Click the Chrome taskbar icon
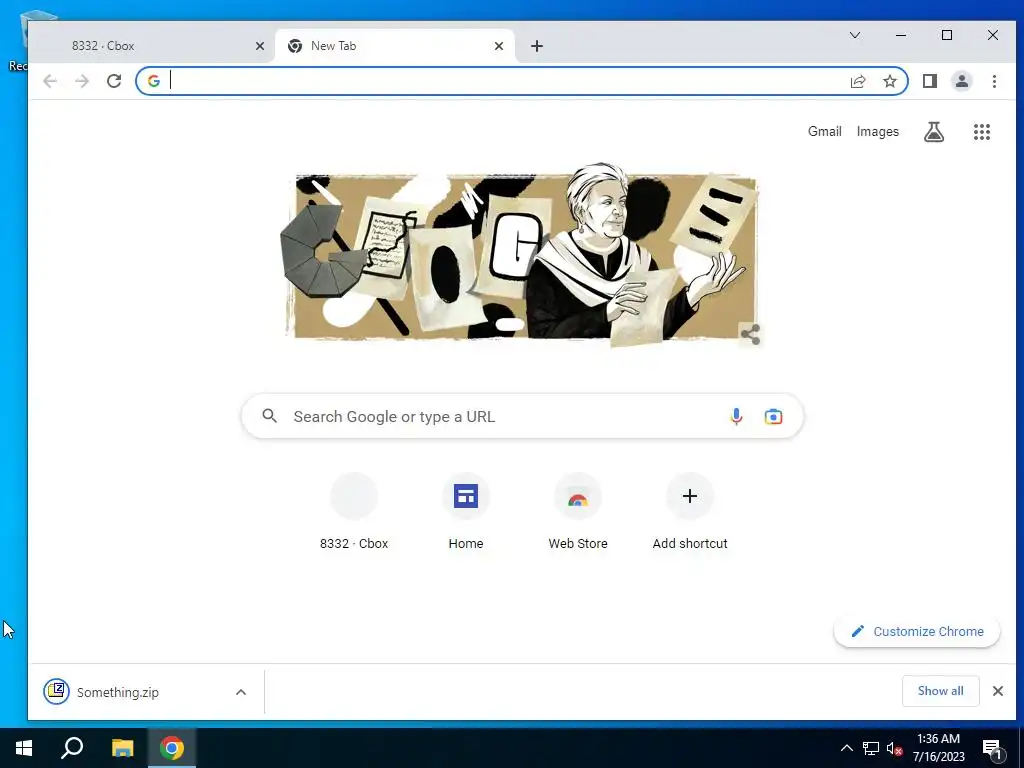 pos(172,748)
